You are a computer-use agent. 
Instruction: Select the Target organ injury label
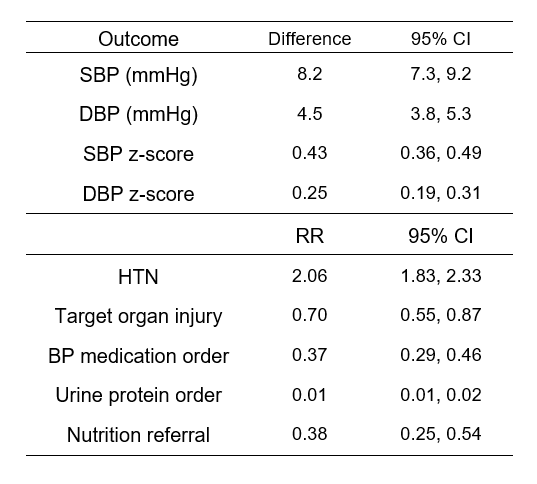(138, 316)
